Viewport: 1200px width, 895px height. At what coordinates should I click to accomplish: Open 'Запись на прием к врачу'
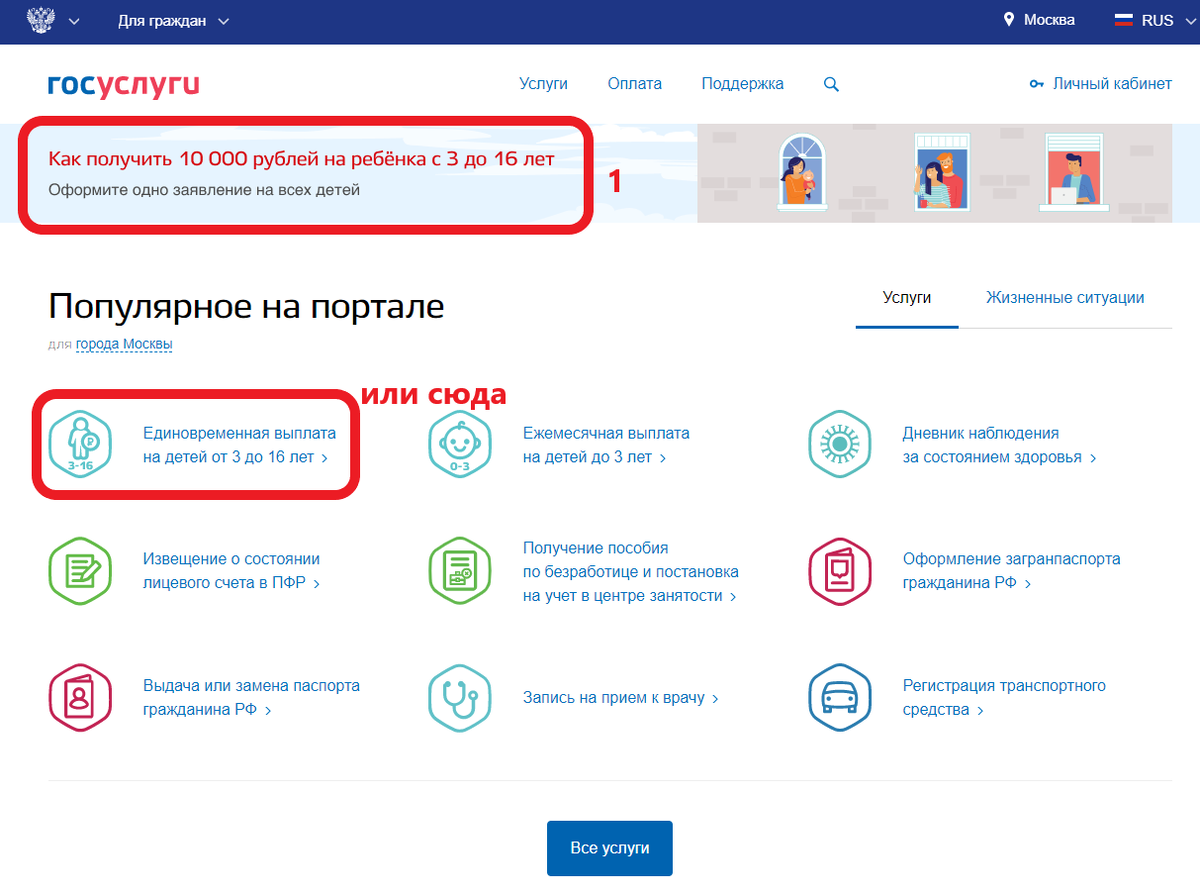621,698
